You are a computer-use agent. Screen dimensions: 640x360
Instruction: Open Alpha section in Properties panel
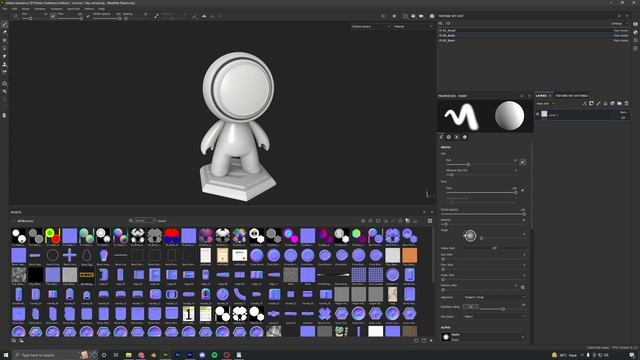449,137
